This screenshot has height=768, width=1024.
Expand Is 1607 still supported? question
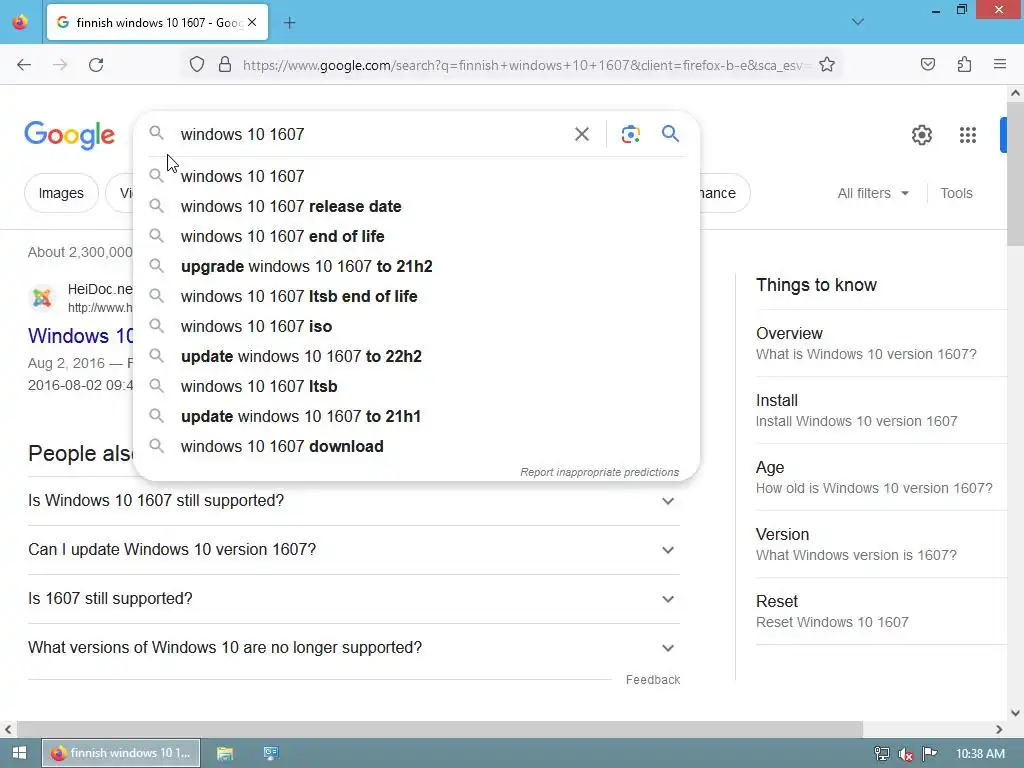(354, 599)
